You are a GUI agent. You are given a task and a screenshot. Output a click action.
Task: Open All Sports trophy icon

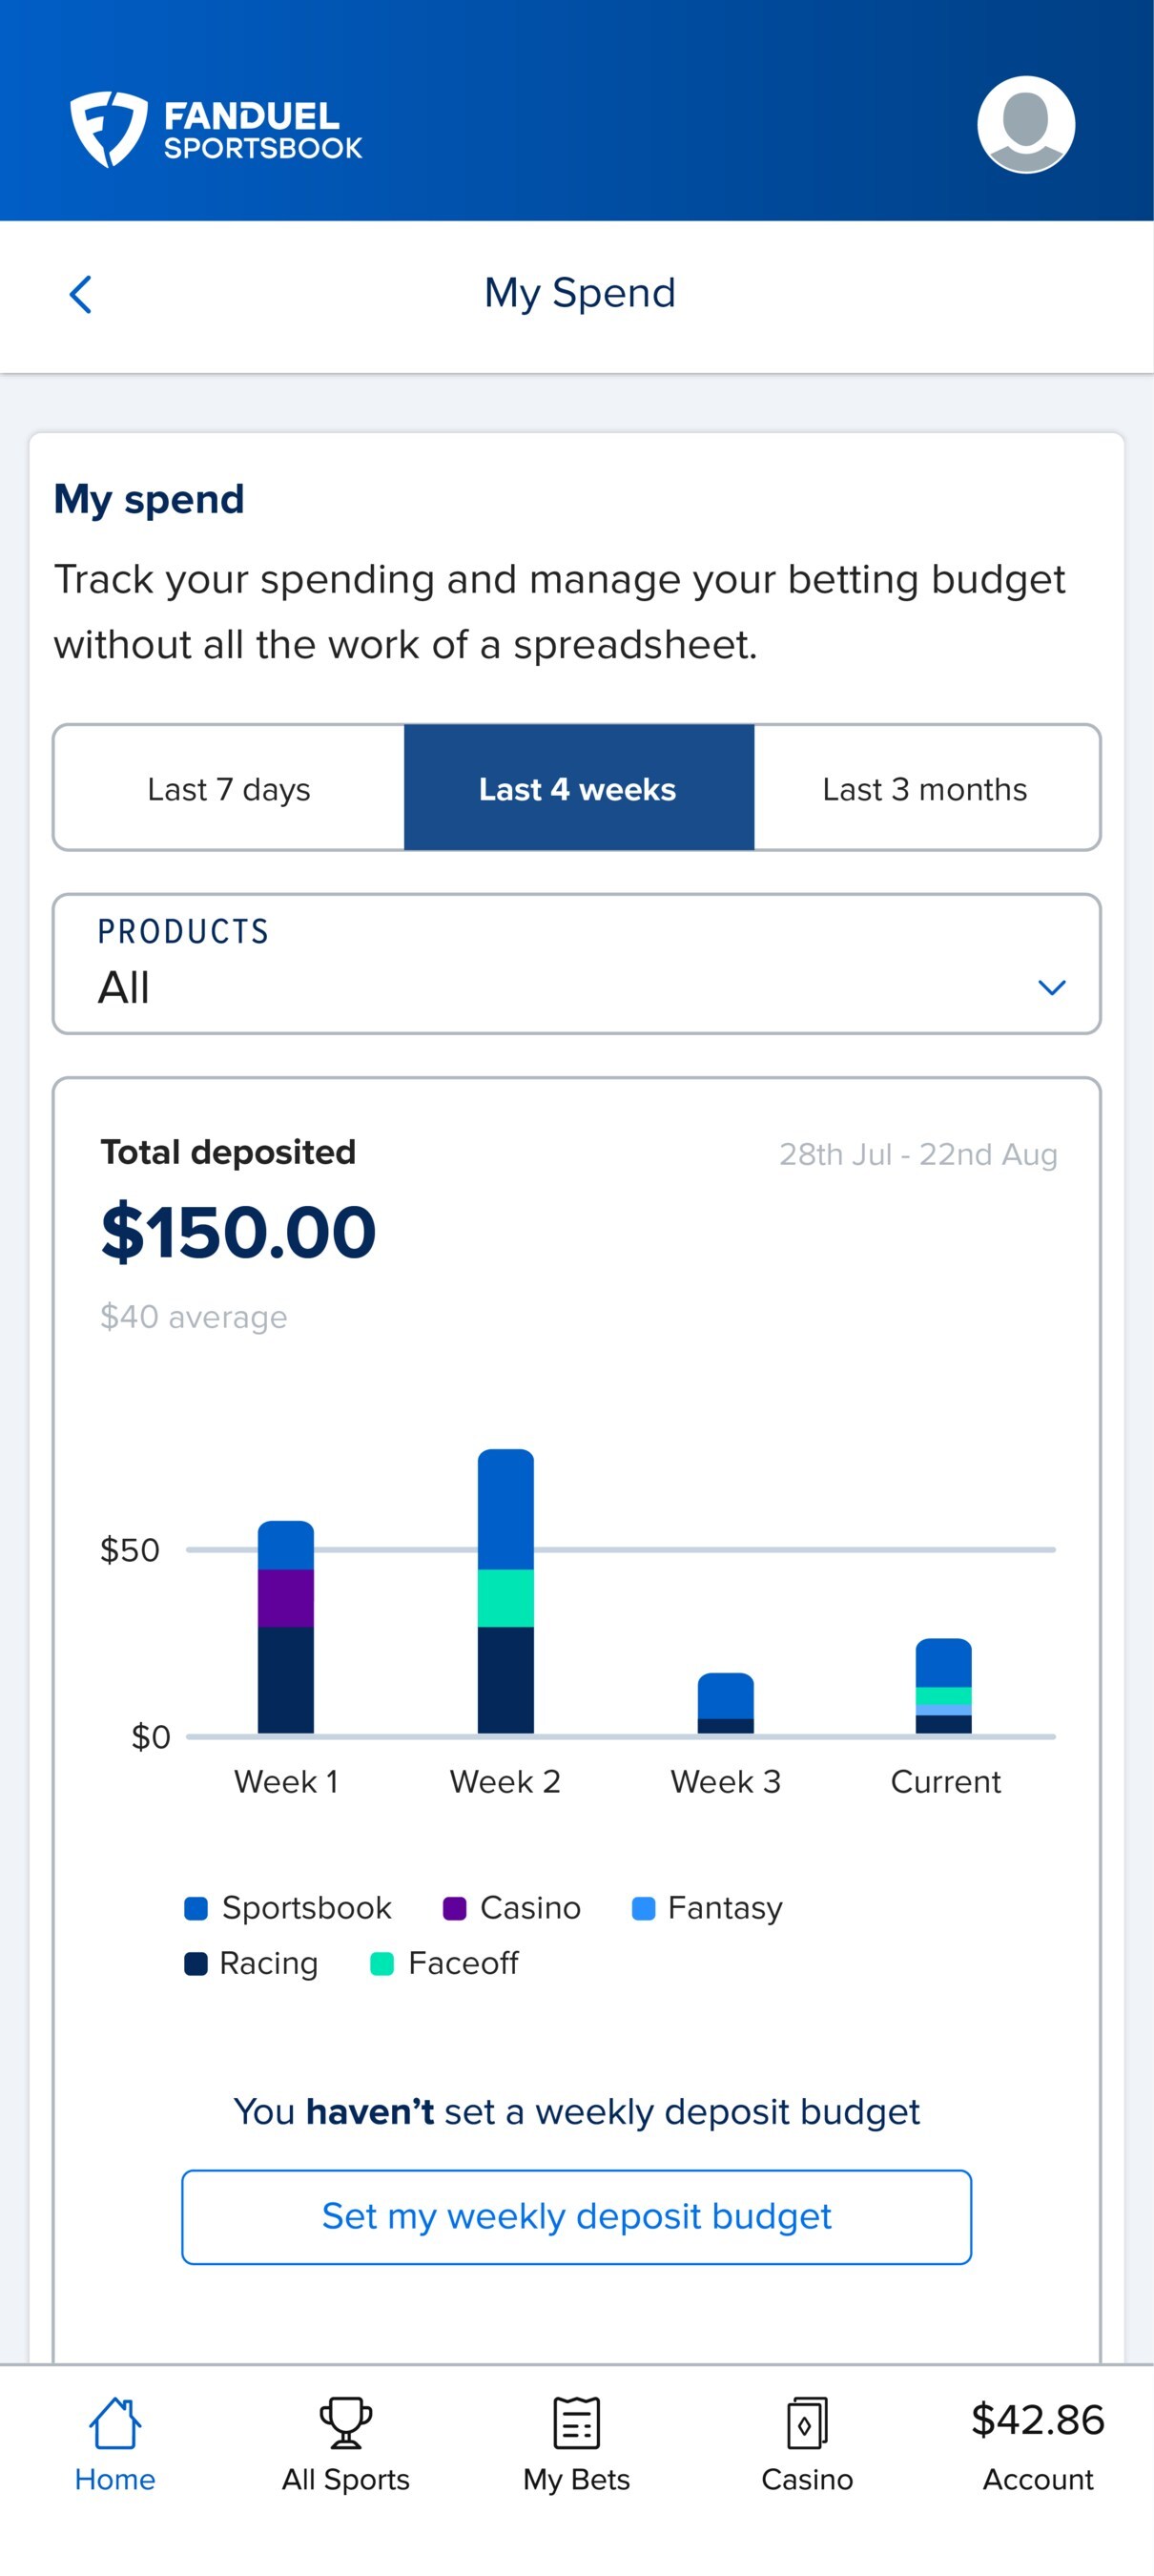coord(345,2423)
